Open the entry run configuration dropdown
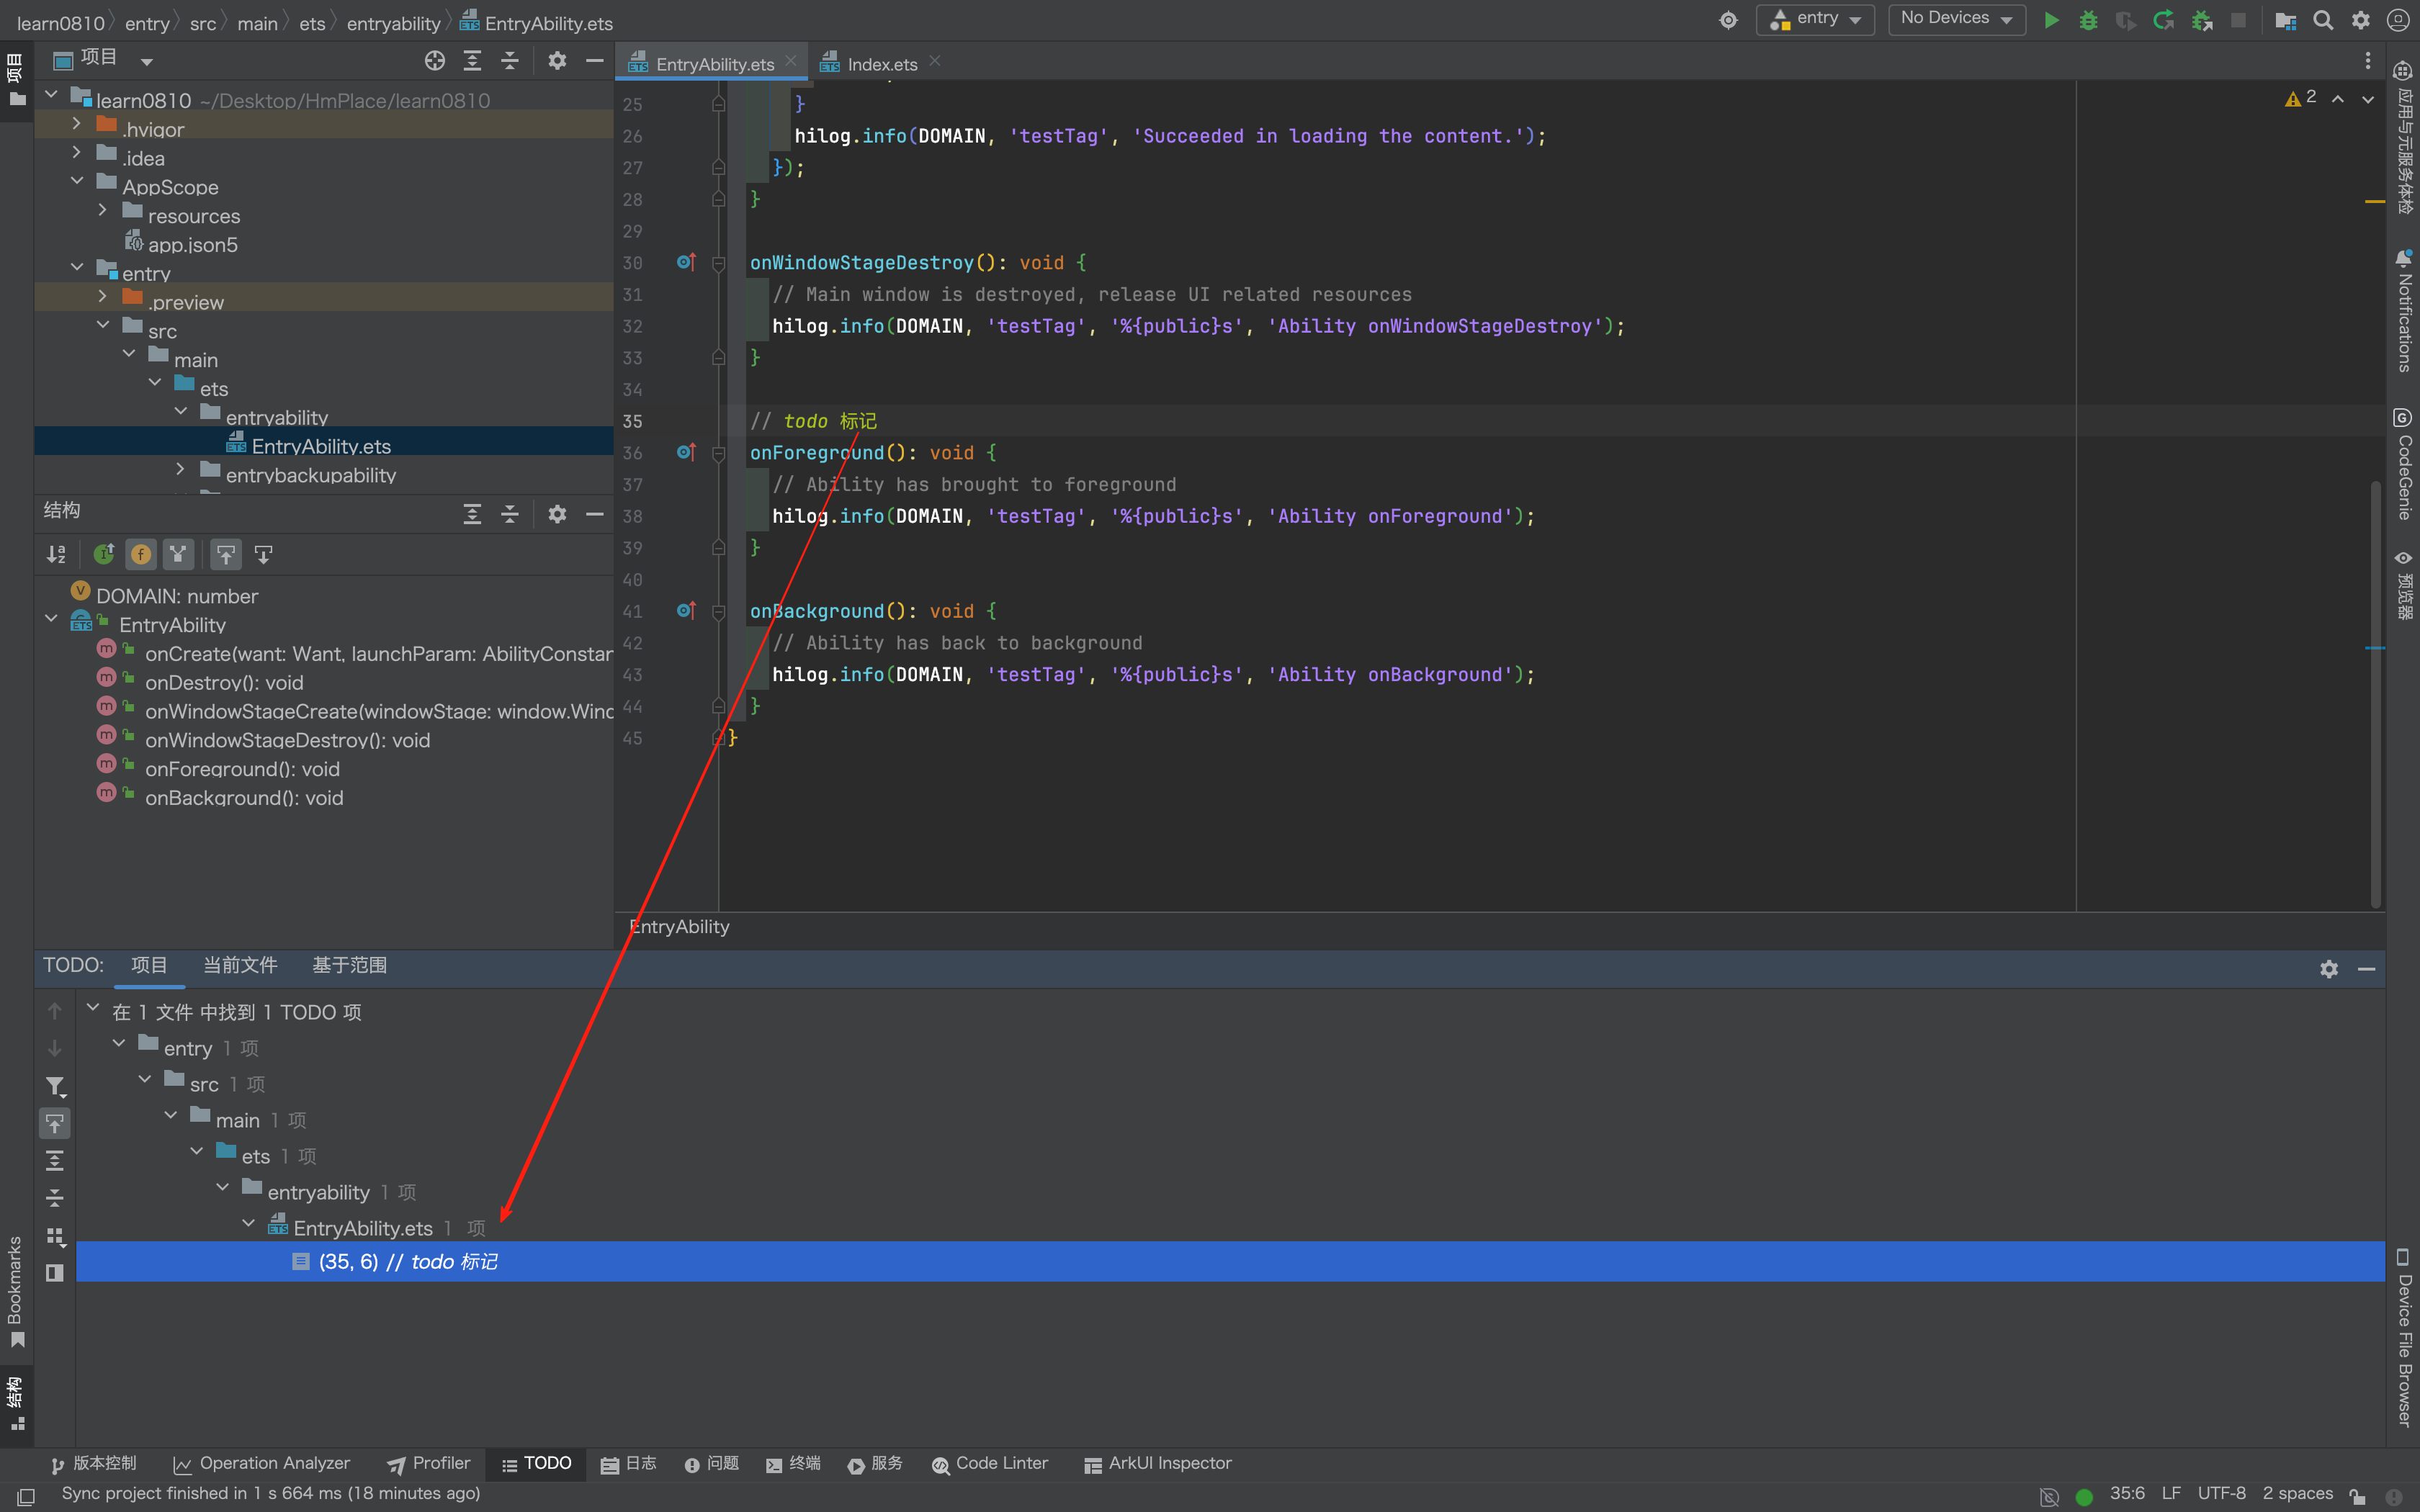 pyautogui.click(x=1815, y=19)
